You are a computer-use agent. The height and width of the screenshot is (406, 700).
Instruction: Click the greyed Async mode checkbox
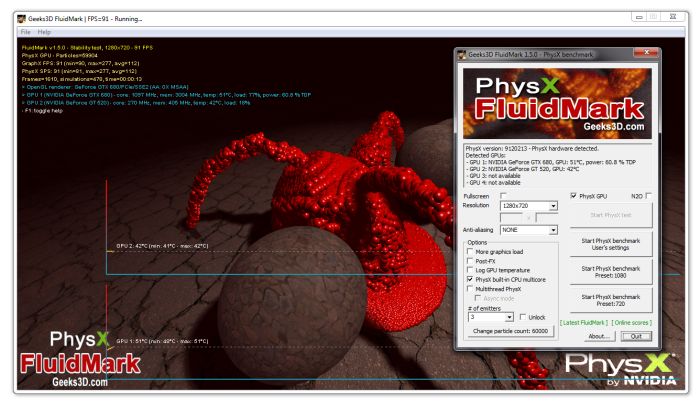[478, 298]
